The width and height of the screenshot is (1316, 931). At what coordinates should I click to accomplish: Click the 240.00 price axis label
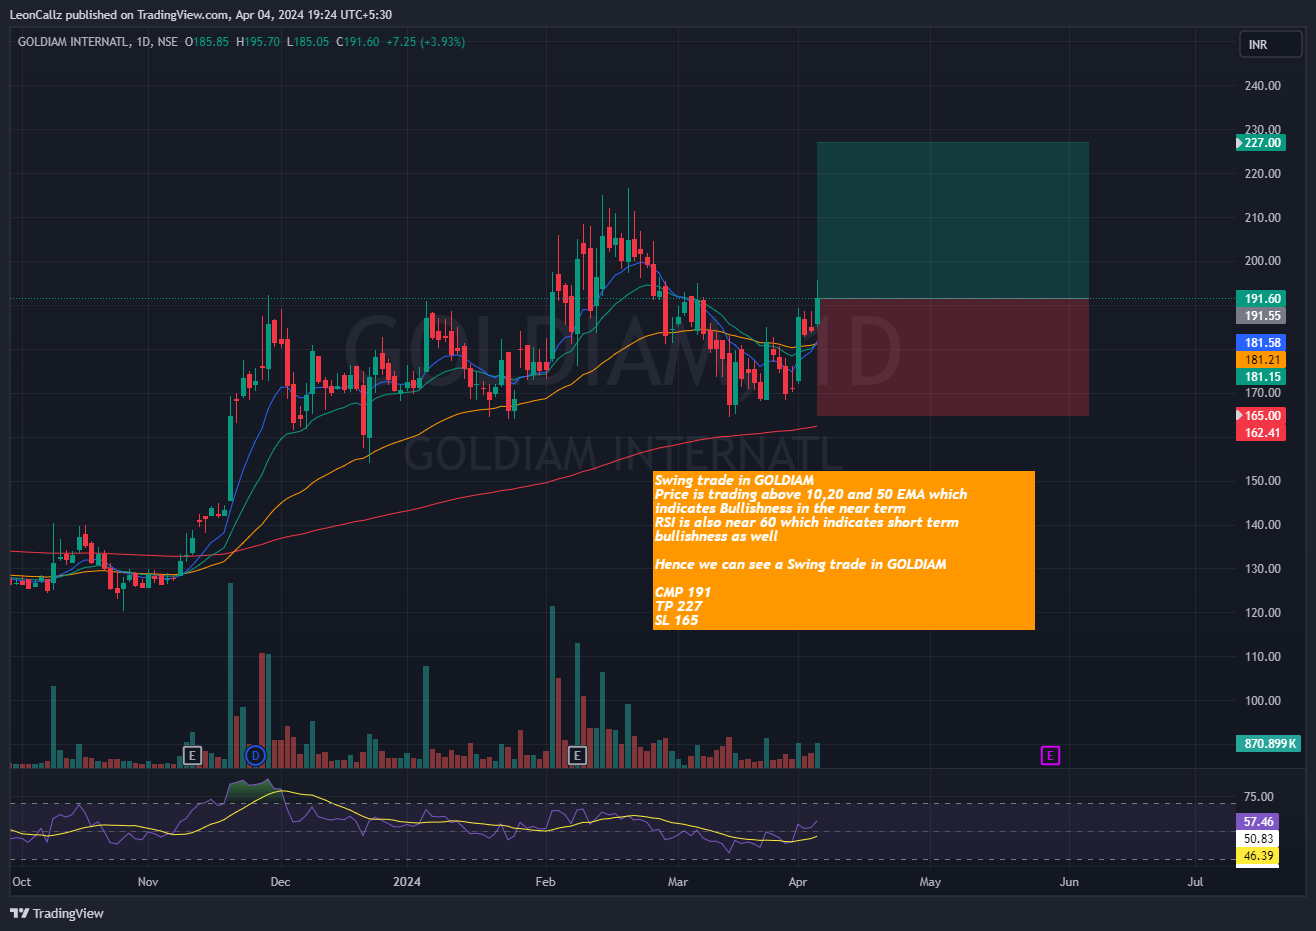pos(1262,86)
